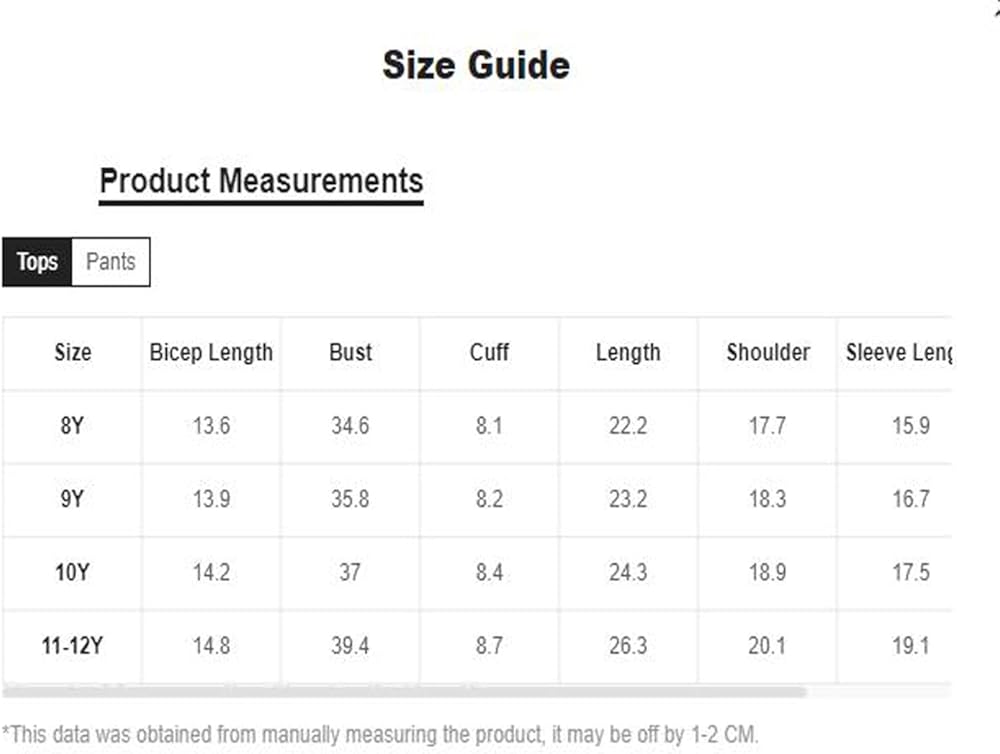The width and height of the screenshot is (1000, 754).
Task: Click the Product Measurements heading
Action: click(261, 182)
